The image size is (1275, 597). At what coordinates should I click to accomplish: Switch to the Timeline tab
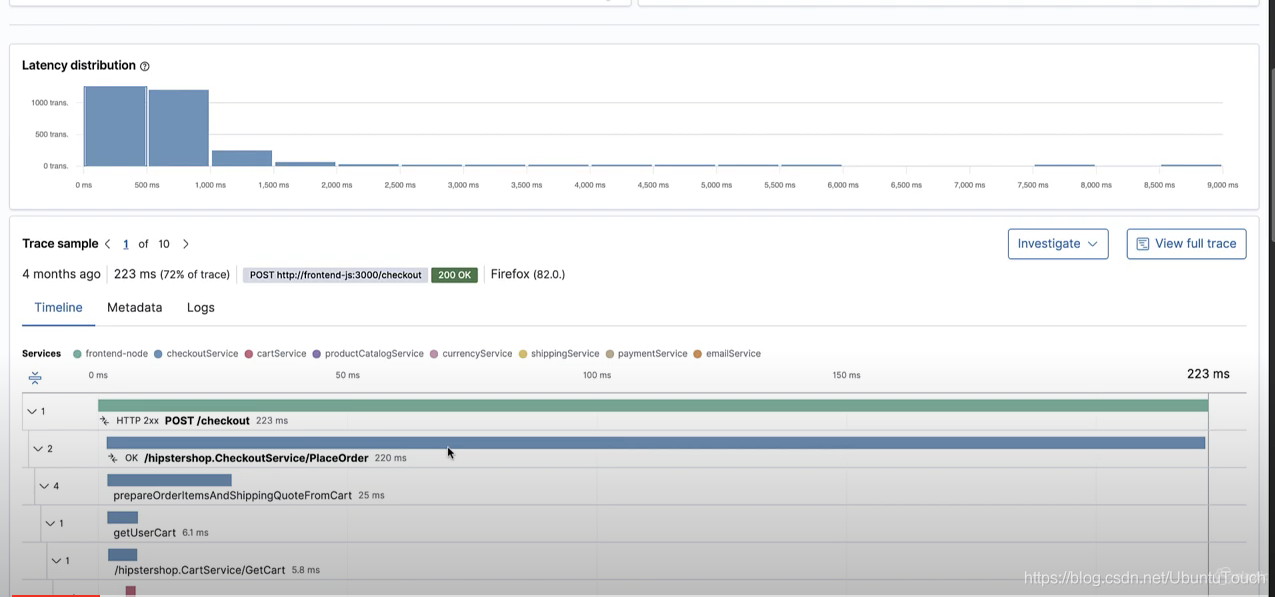tap(58, 308)
